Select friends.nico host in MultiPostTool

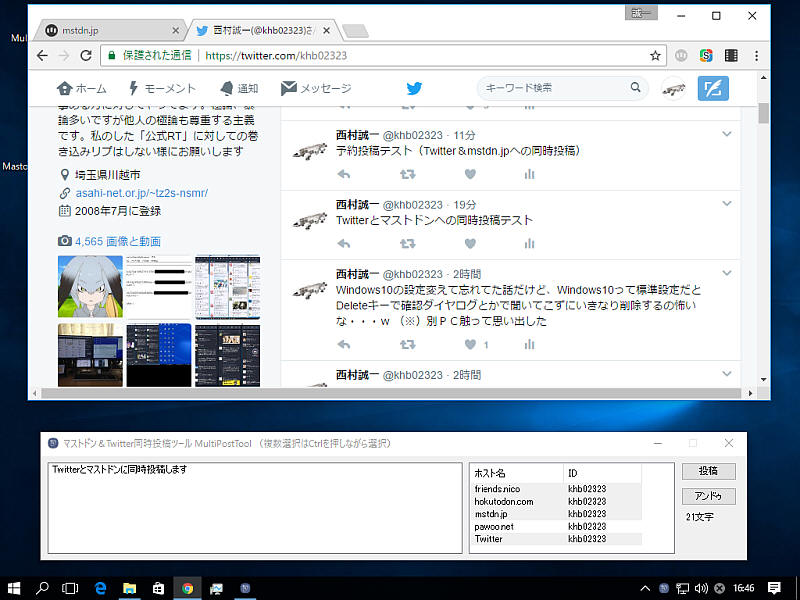click(556, 489)
